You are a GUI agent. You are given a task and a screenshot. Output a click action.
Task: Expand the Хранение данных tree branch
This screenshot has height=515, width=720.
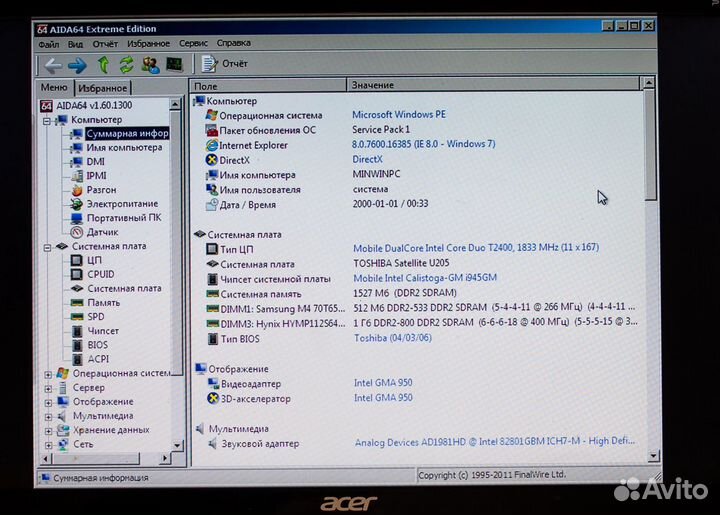48,431
